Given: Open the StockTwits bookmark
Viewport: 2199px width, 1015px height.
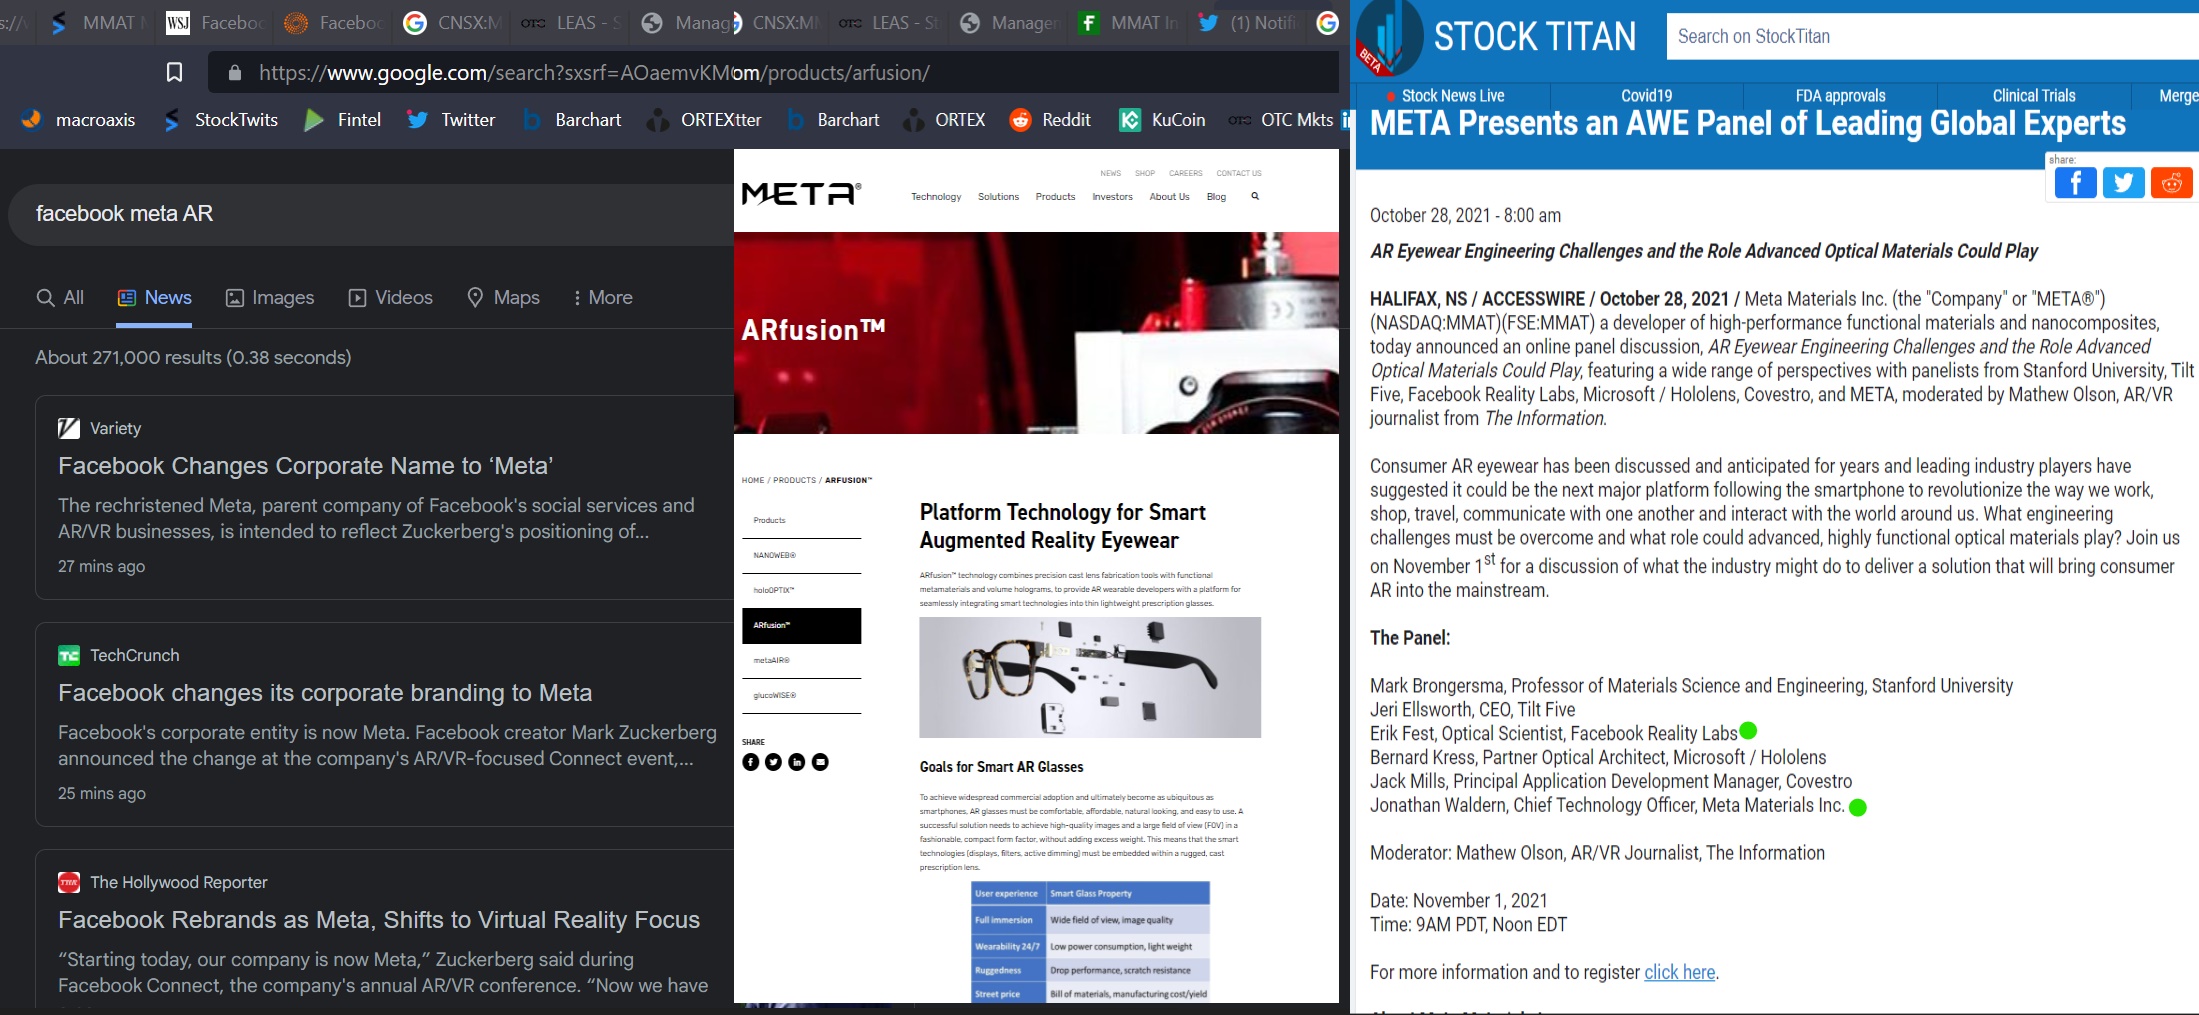Looking at the screenshot, I should pyautogui.click(x=221, y=120).
